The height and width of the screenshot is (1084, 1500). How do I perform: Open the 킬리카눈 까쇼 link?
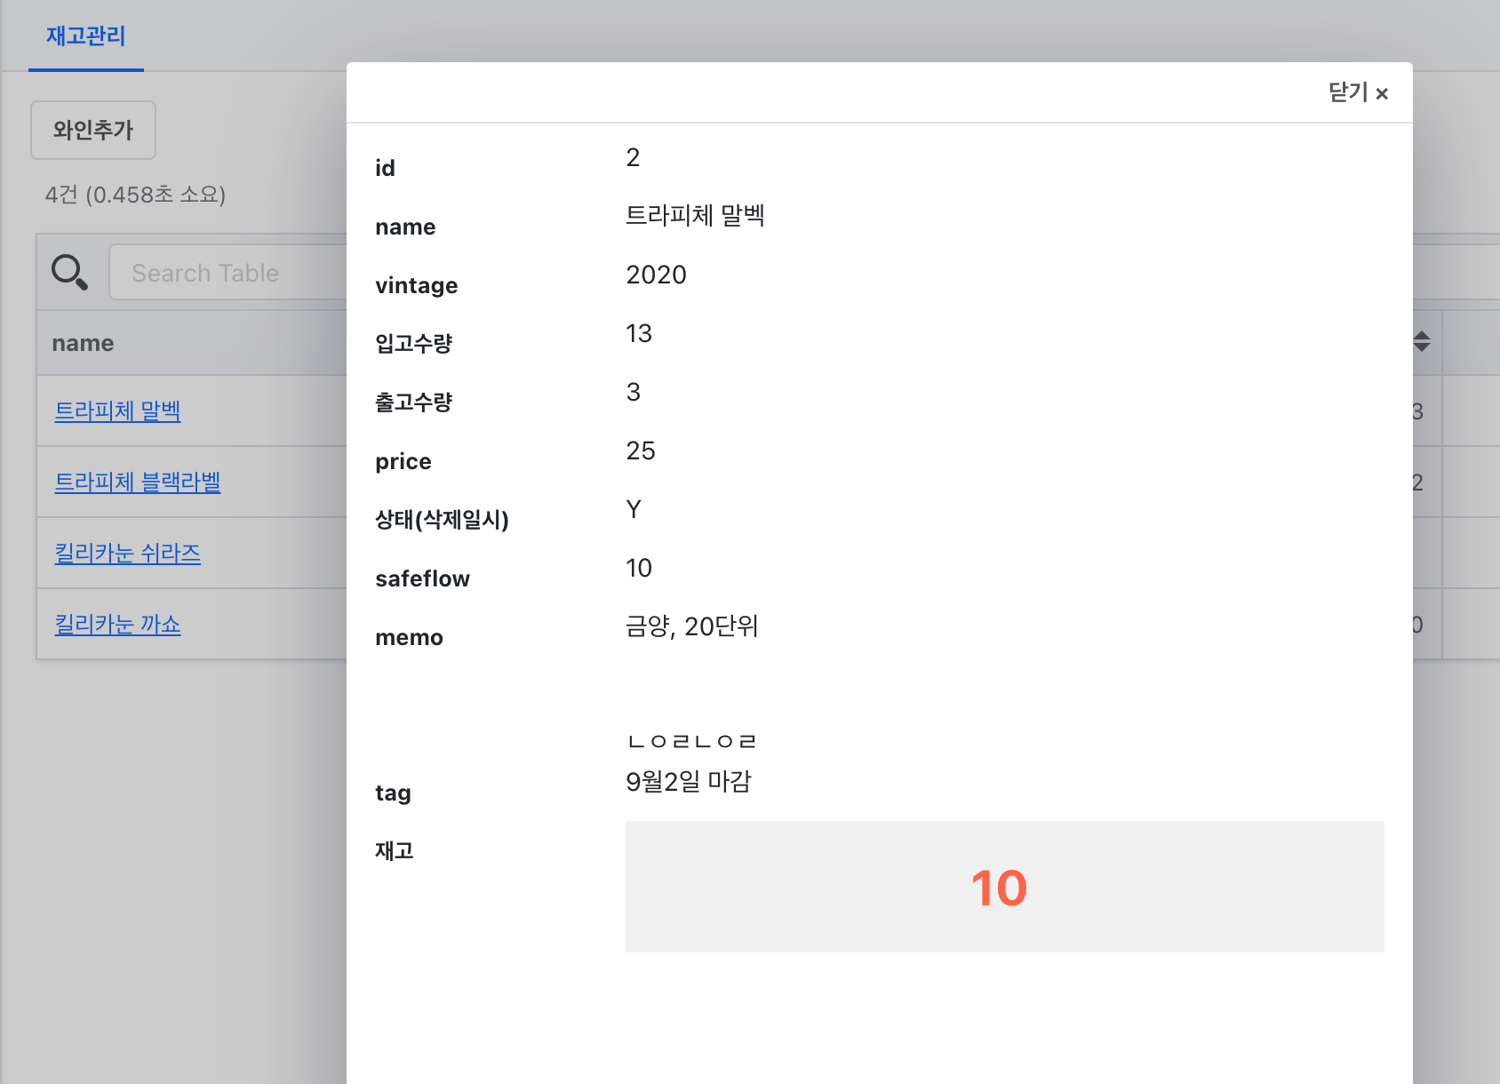coord(117,624)
